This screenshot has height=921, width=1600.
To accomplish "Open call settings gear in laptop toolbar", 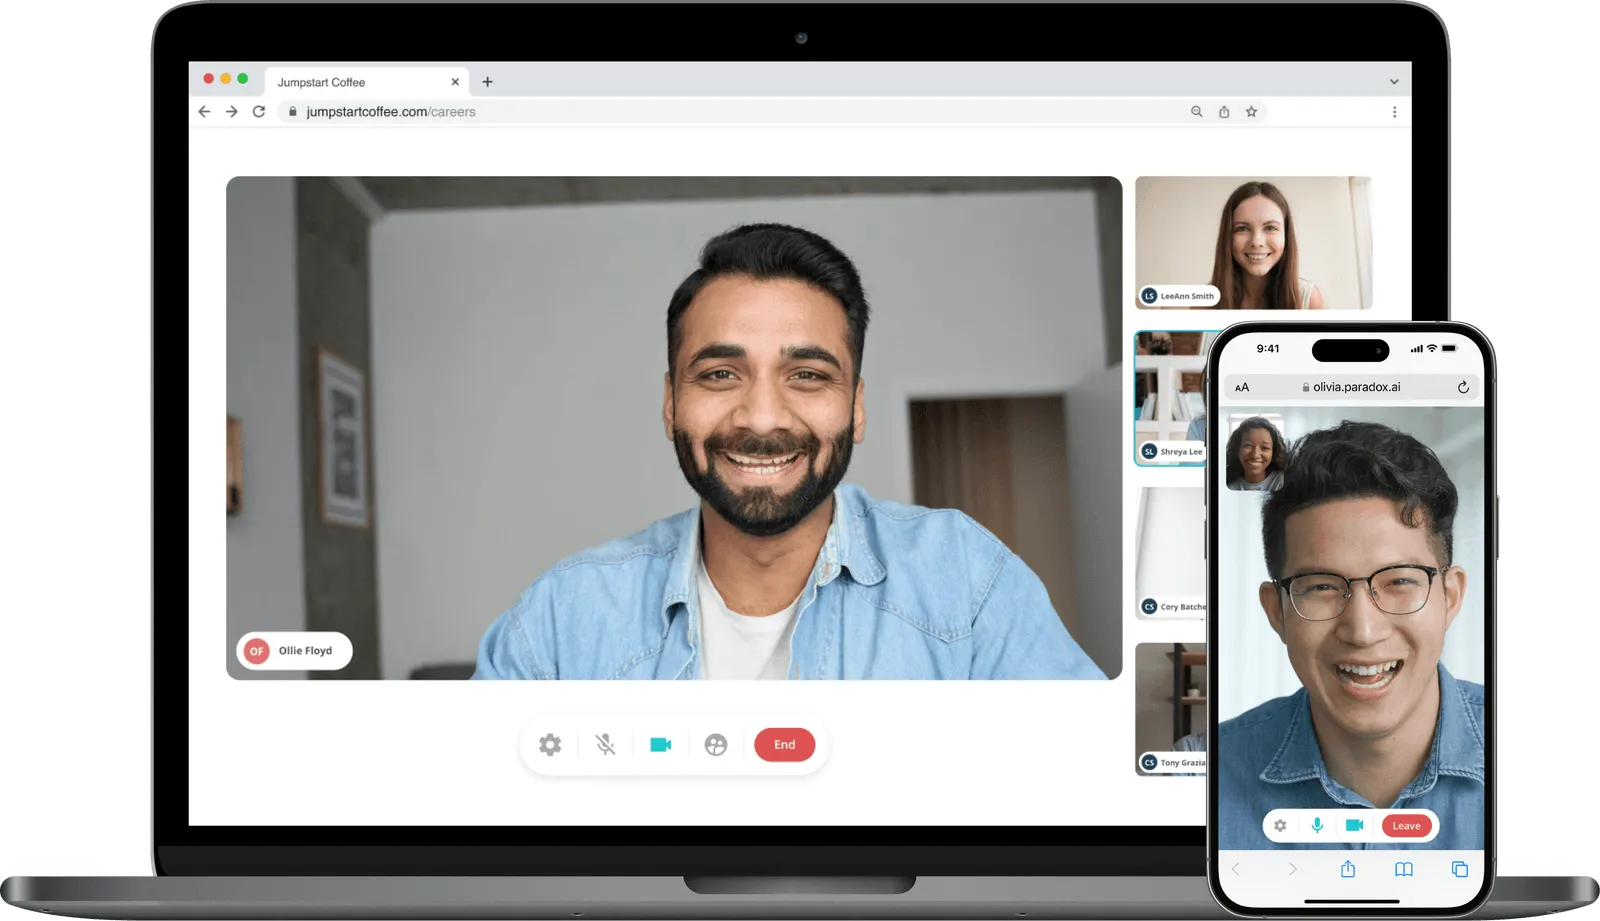I will click(x=550, y=745).
